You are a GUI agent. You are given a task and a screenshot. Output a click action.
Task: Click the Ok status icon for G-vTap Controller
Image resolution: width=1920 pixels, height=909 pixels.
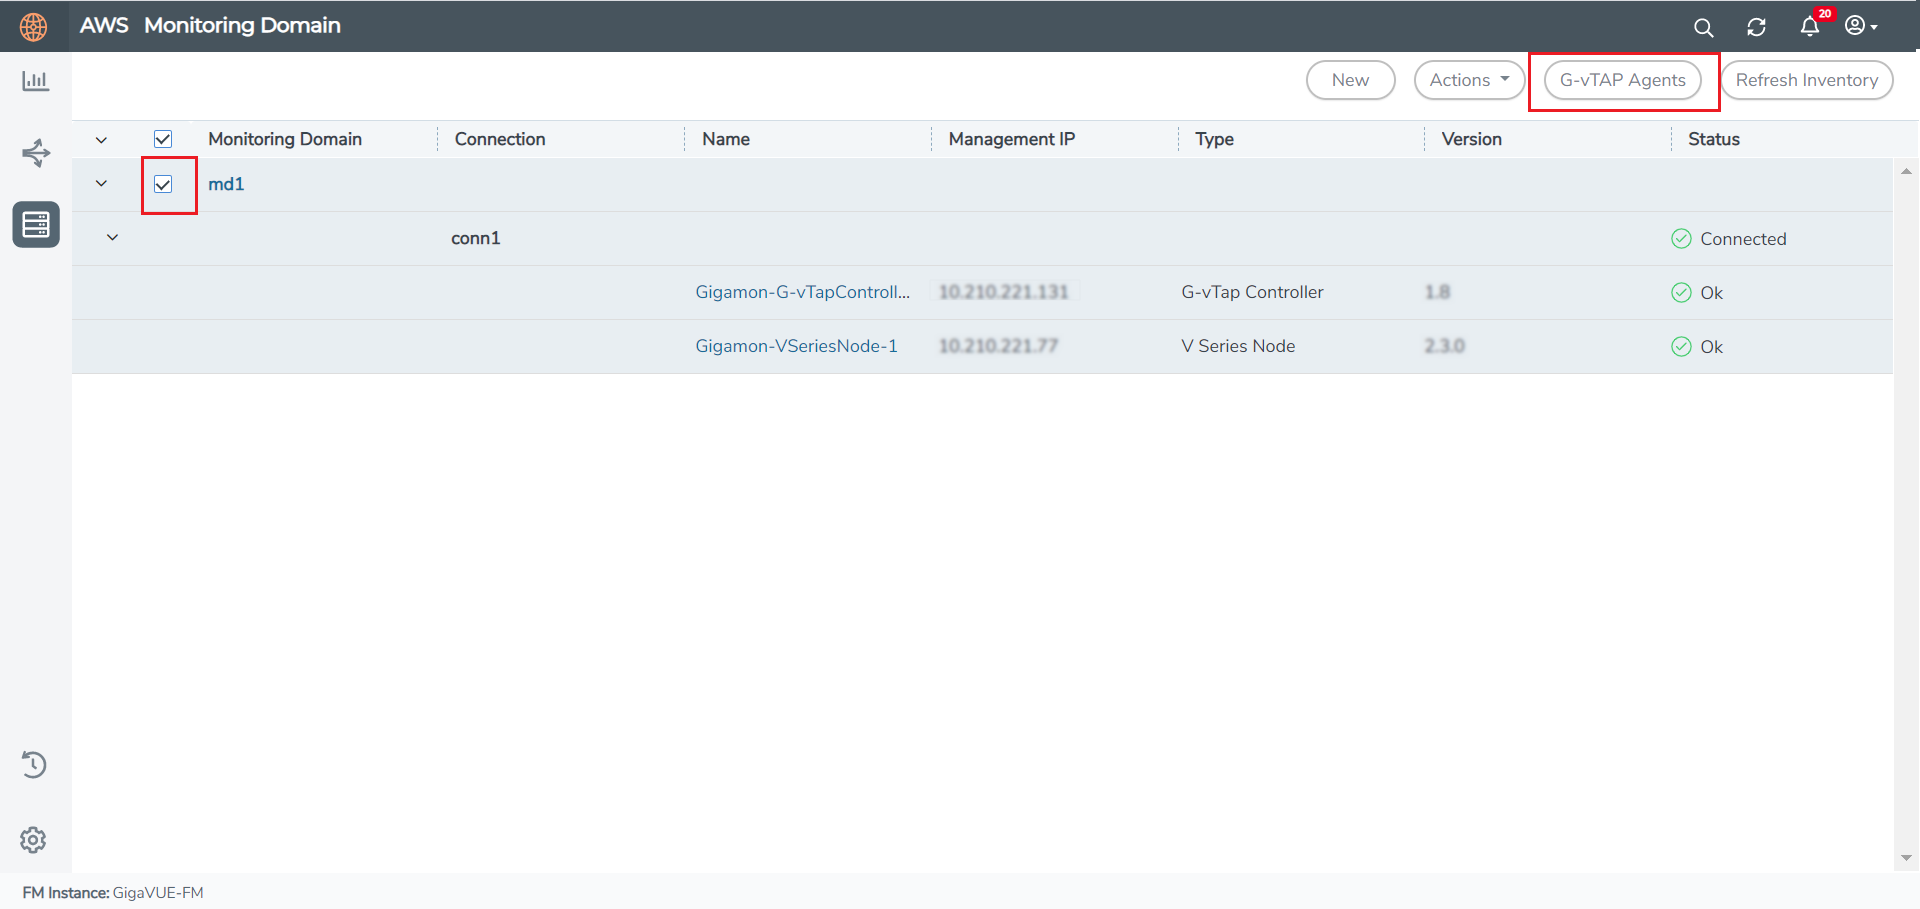pos(1681,293)
